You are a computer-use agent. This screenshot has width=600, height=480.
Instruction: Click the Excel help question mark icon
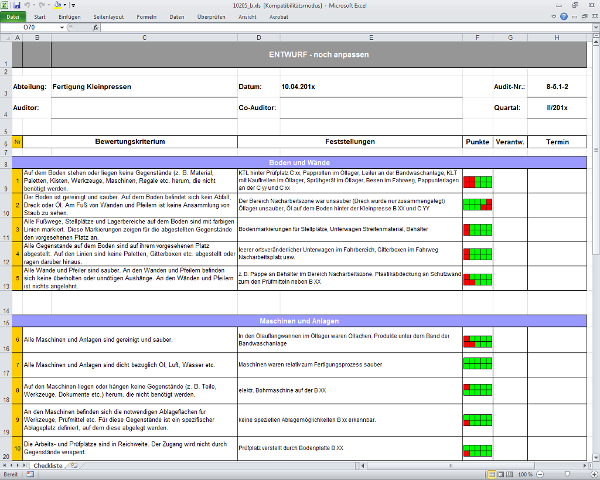click(563, 17)
